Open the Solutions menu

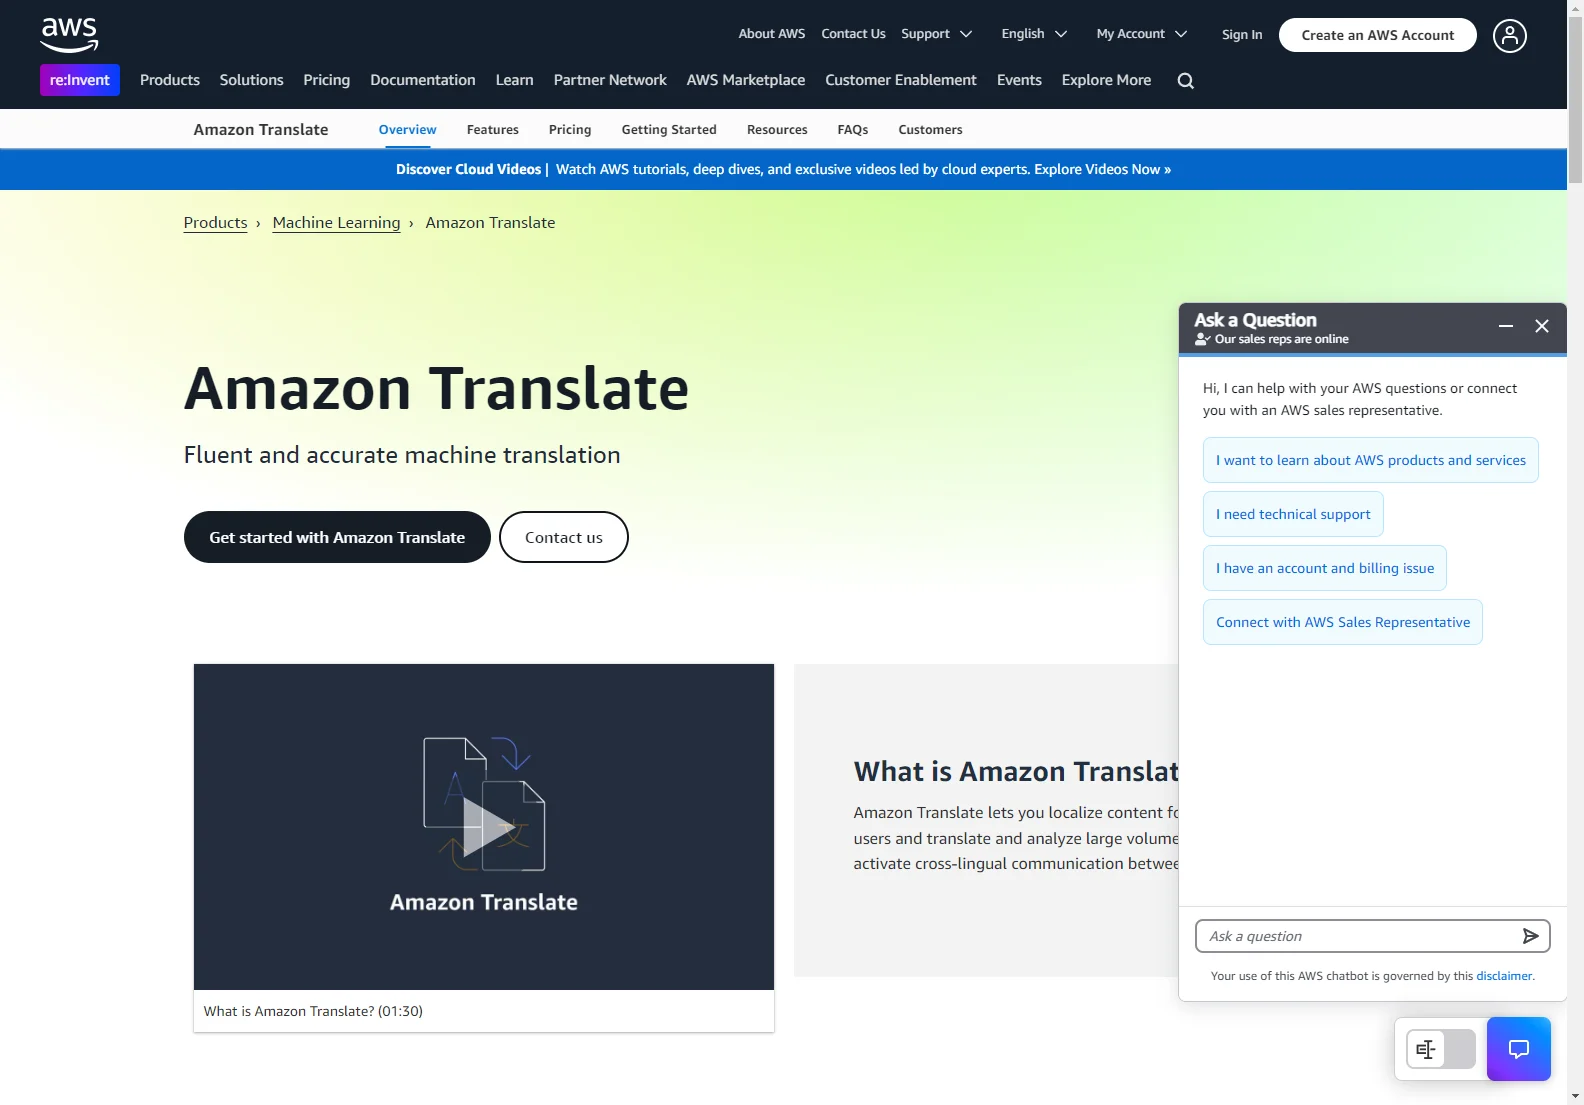click(x=252, y=80)
